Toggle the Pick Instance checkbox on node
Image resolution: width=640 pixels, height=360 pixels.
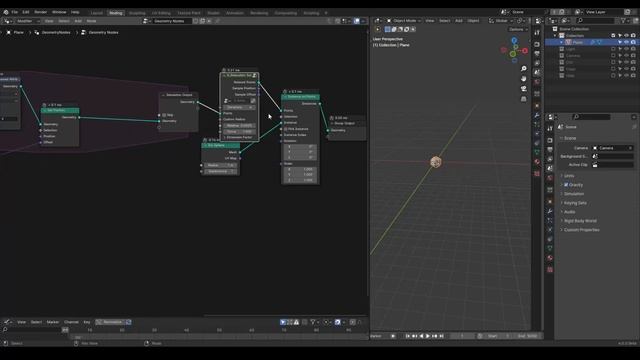point(285,129)
